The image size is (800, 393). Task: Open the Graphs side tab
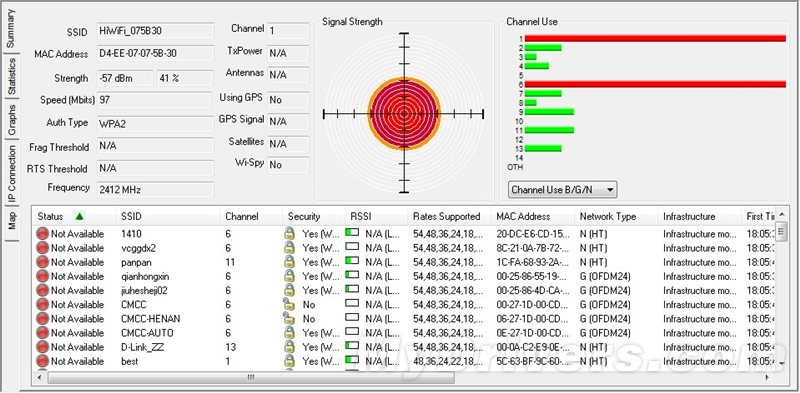coord(11,120)
